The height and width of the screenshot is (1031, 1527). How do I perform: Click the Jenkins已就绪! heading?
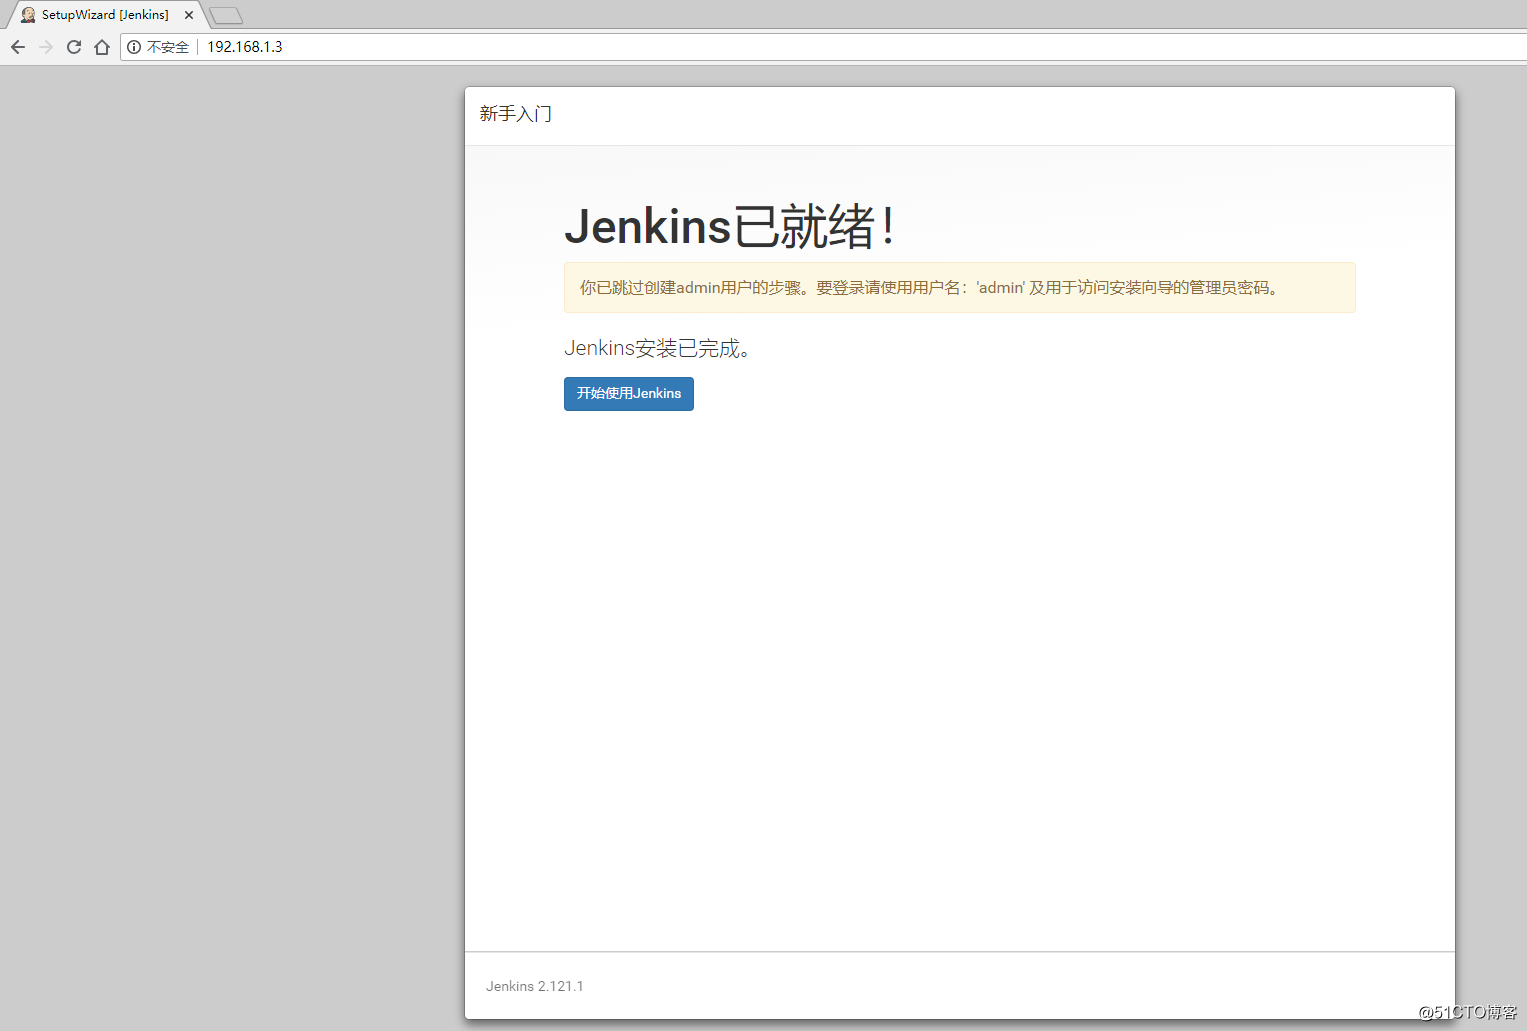click(x=729, y=226)
